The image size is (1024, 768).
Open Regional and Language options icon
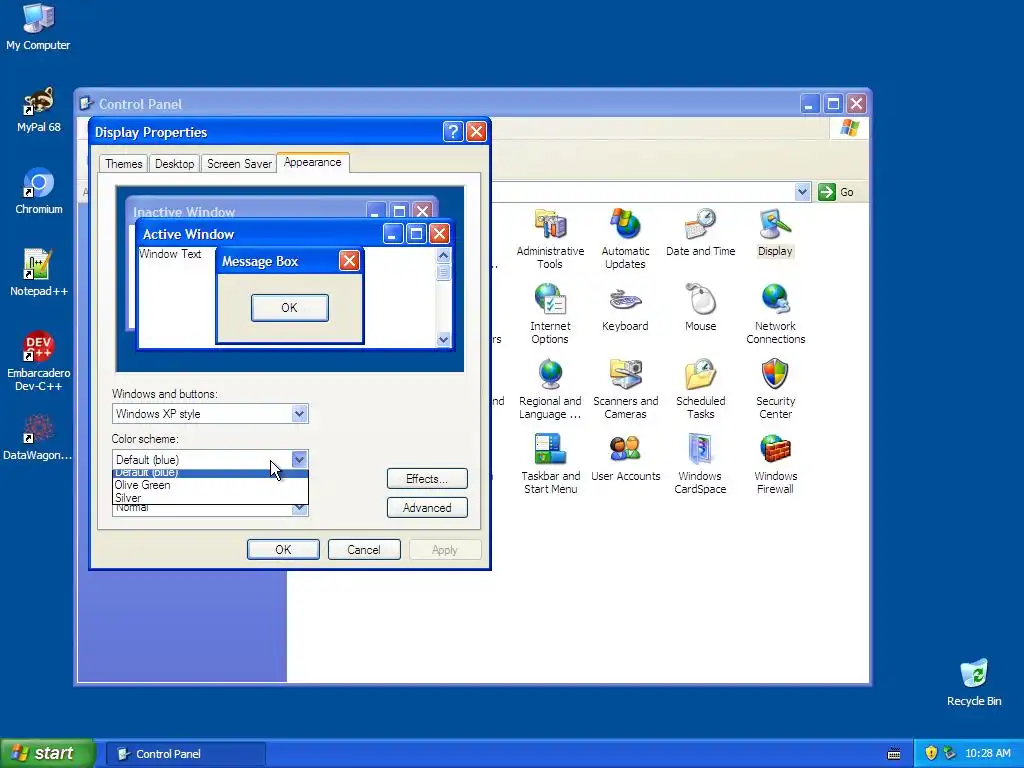click(550, 389)
